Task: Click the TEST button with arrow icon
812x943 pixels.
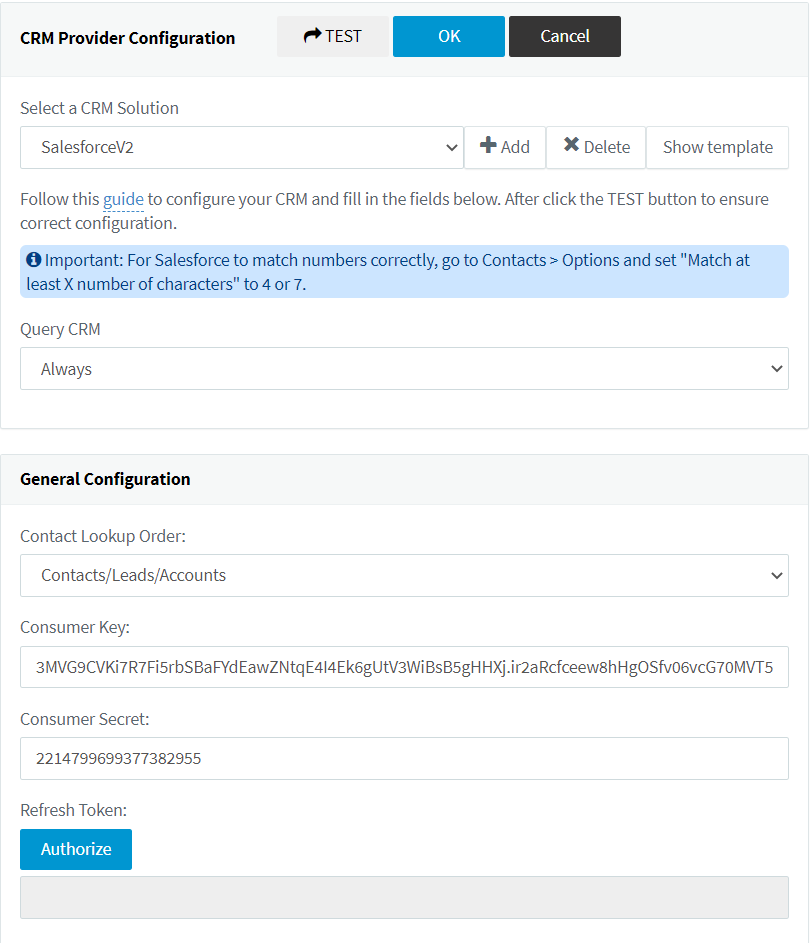Action: (333, 37)
